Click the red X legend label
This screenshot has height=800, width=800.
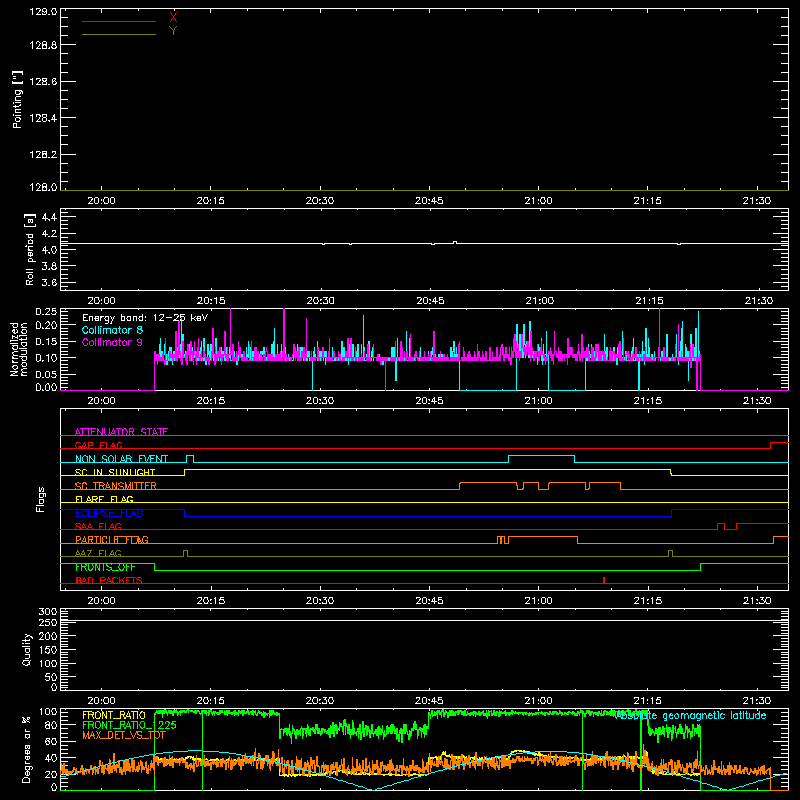click(173, 18)
